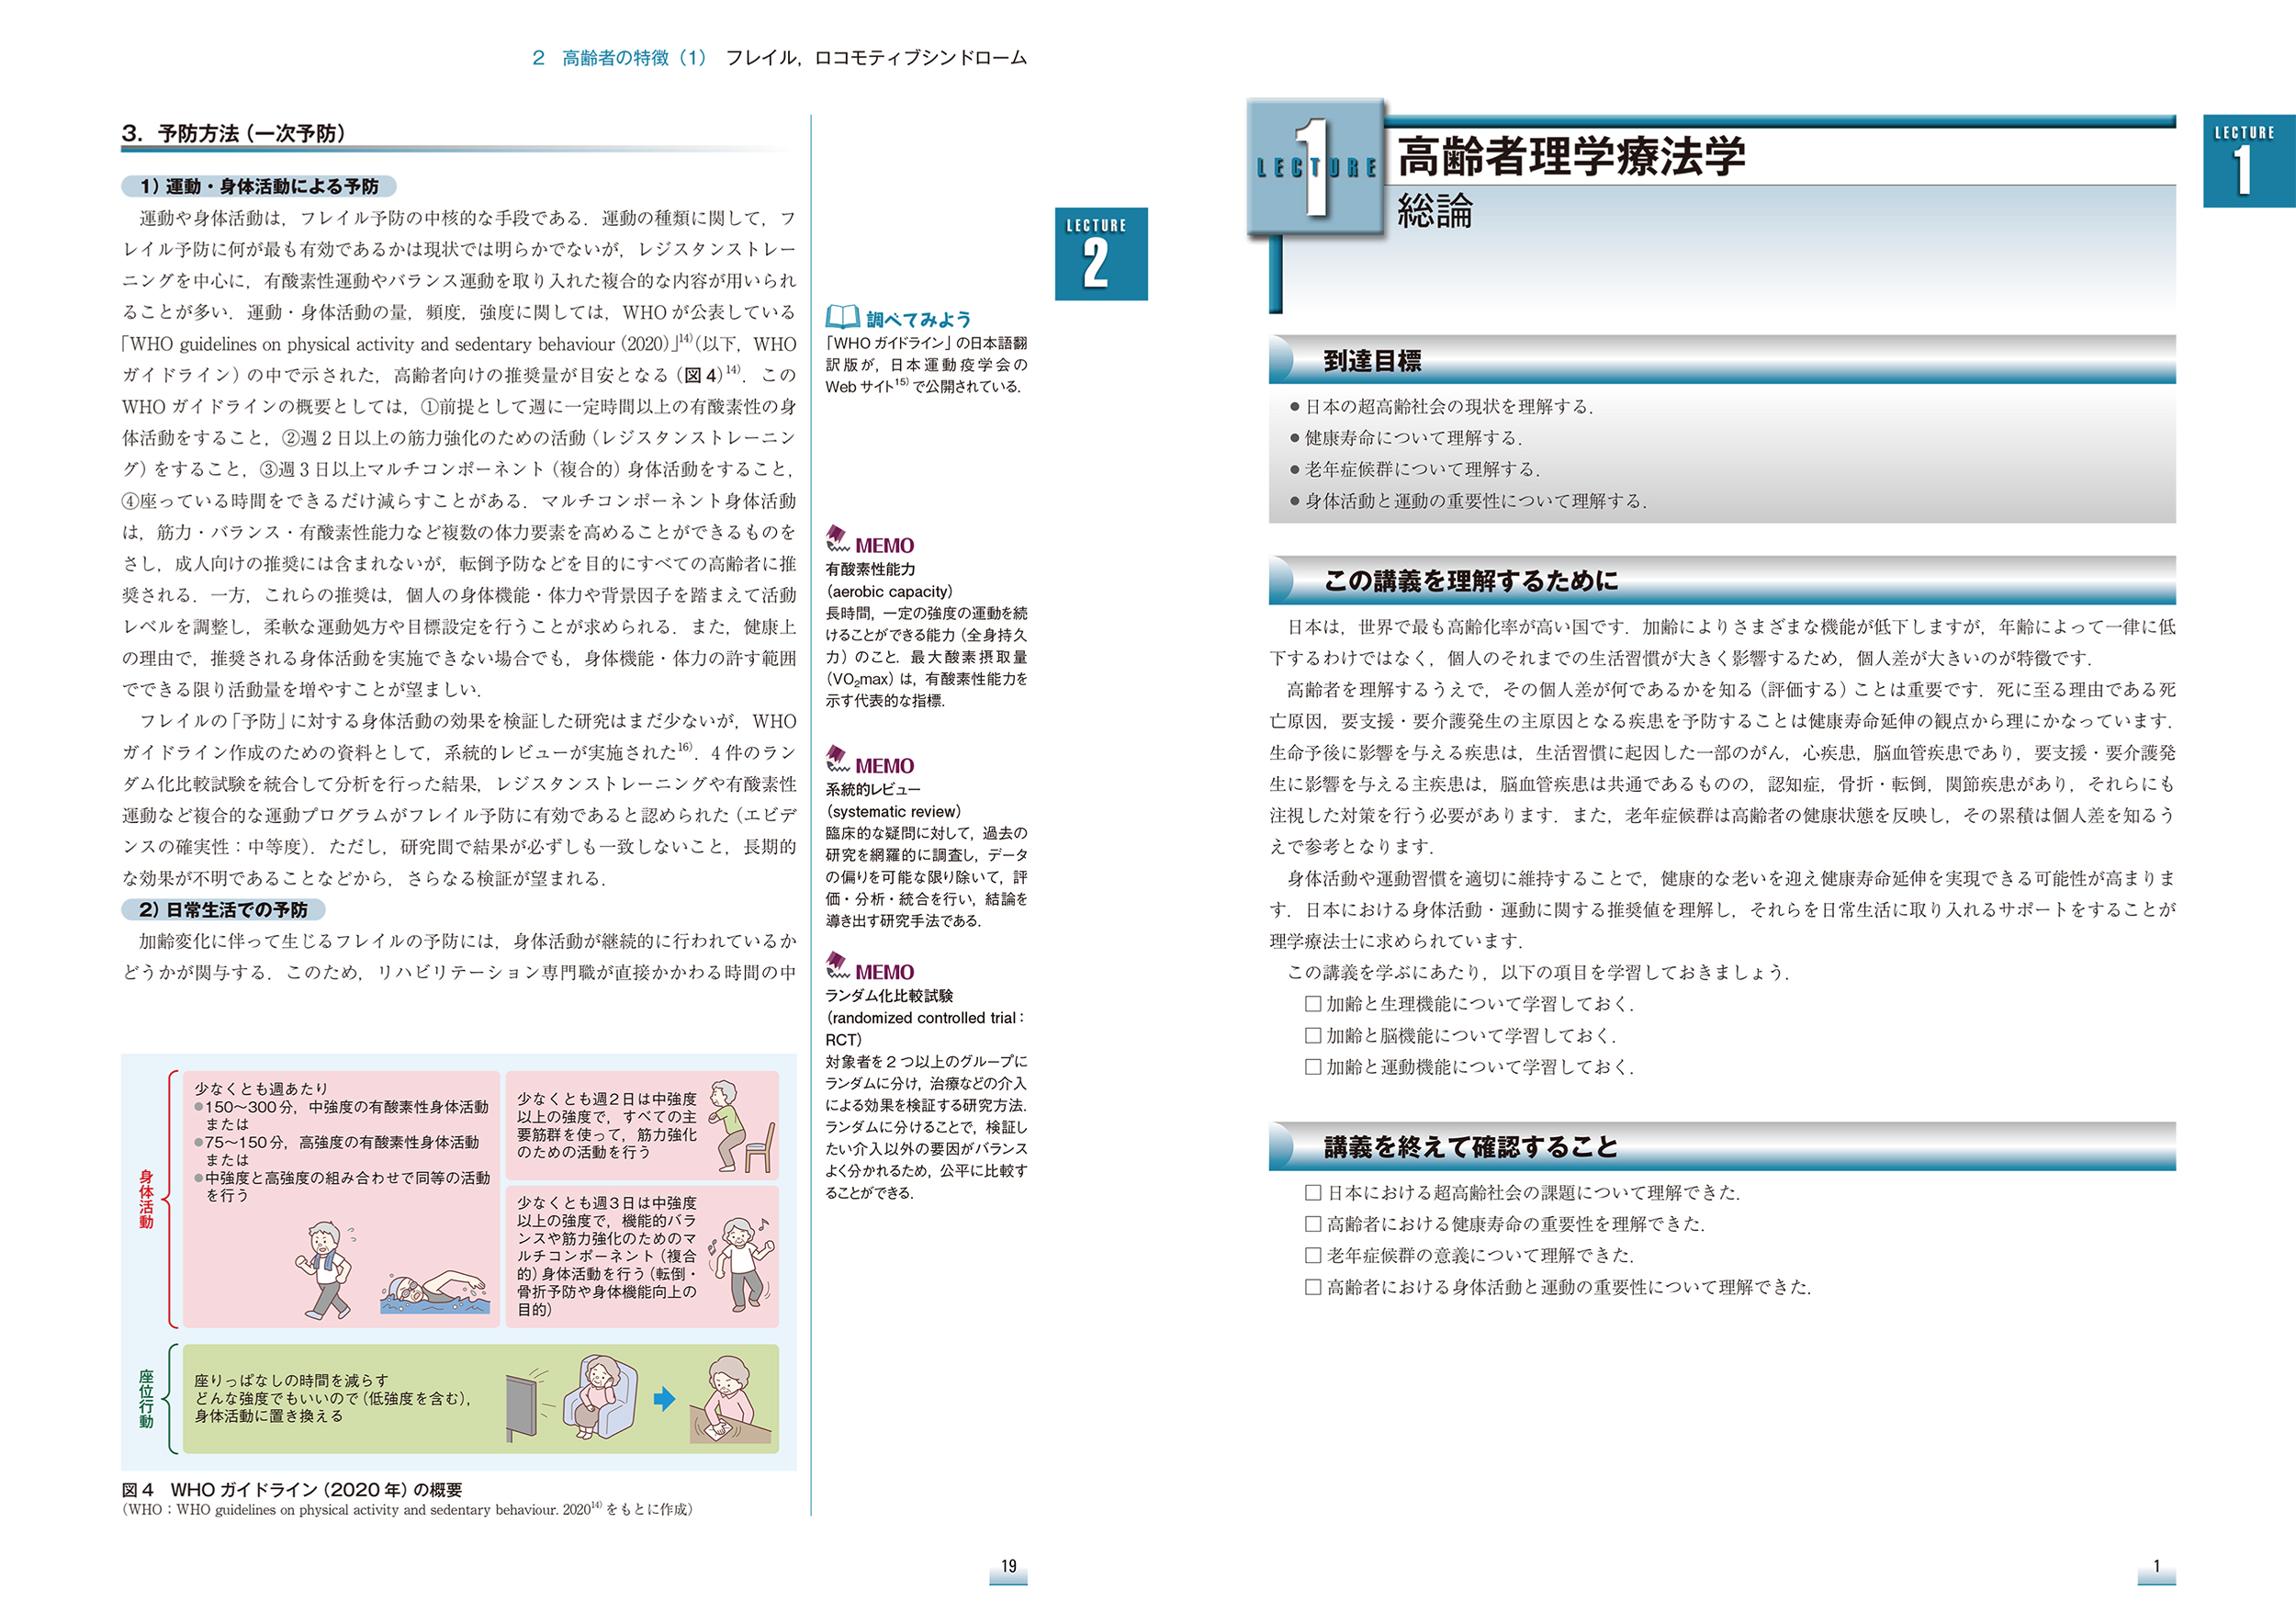Click the text 少なくとも週2日は中強度 in the figure
2296x1624 pixels.
[606, 1098]
